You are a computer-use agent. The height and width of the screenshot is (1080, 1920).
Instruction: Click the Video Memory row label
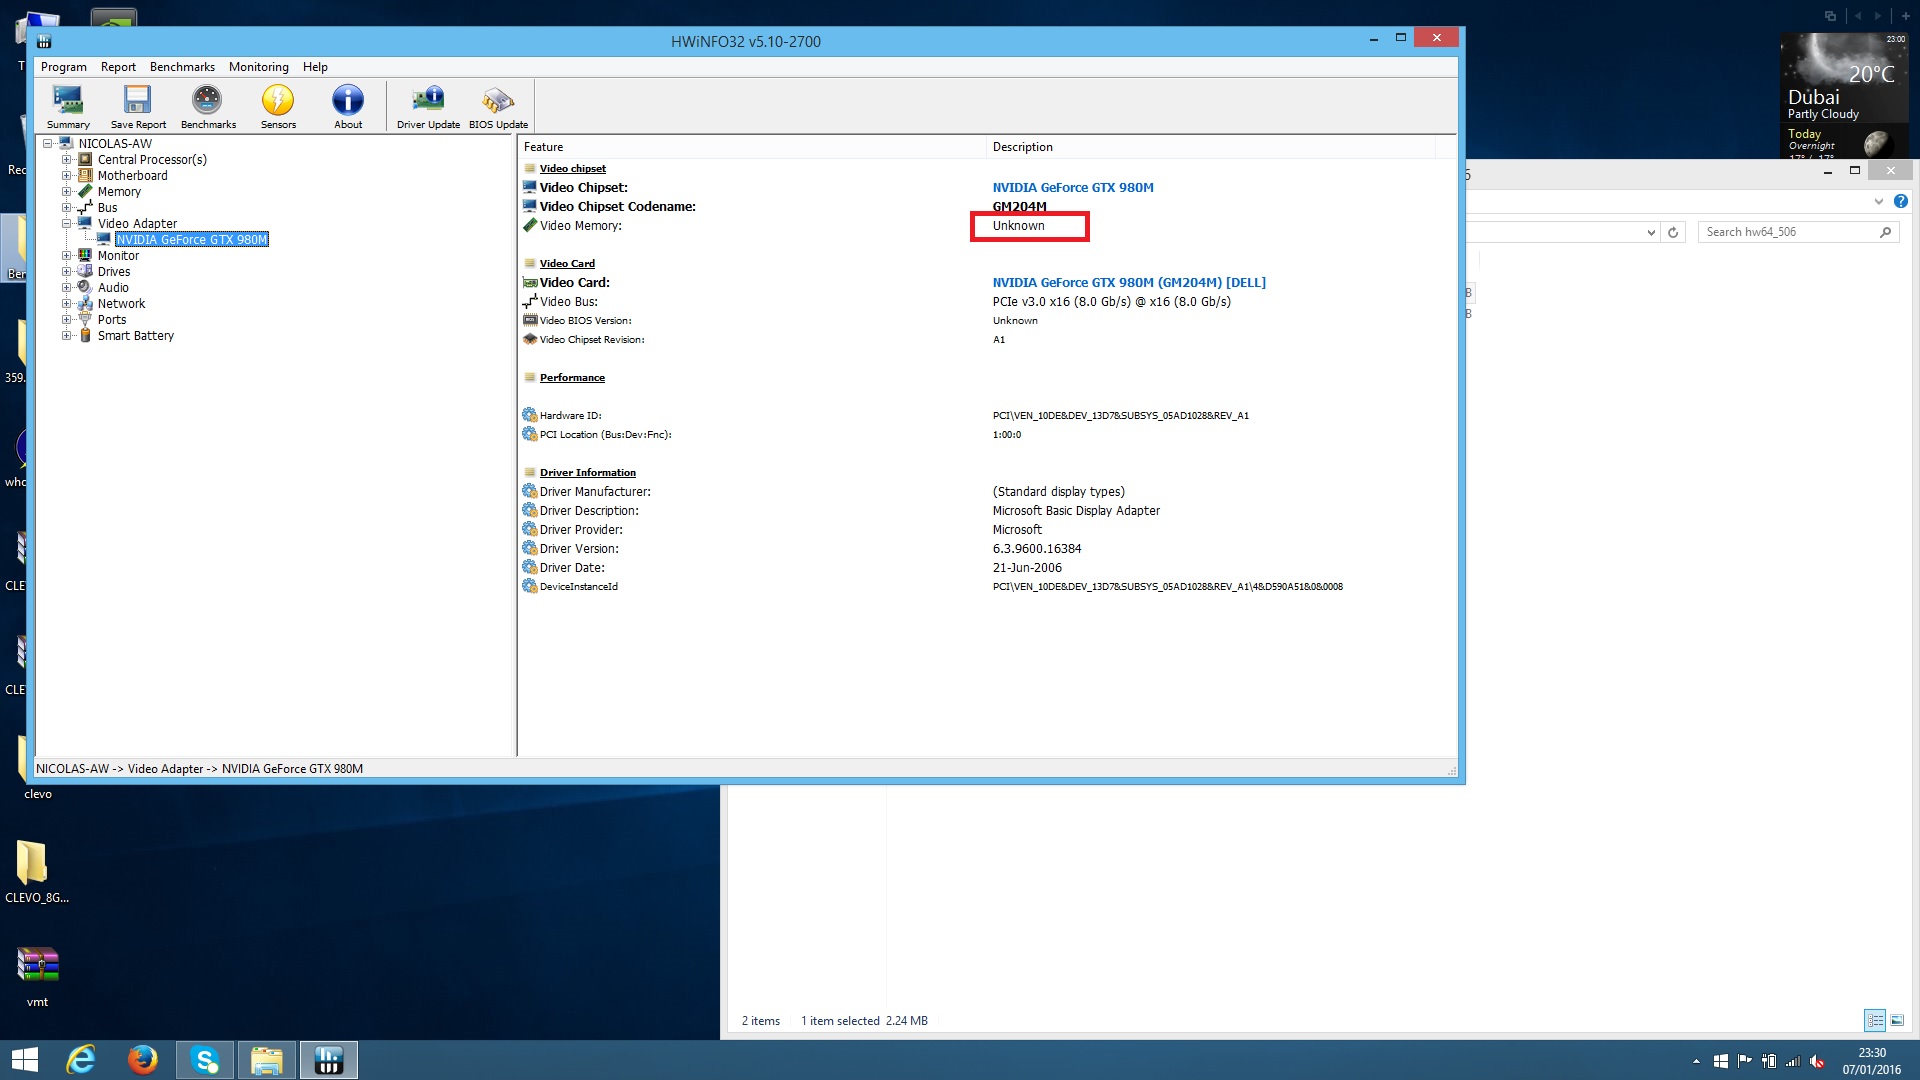[581, 225]
